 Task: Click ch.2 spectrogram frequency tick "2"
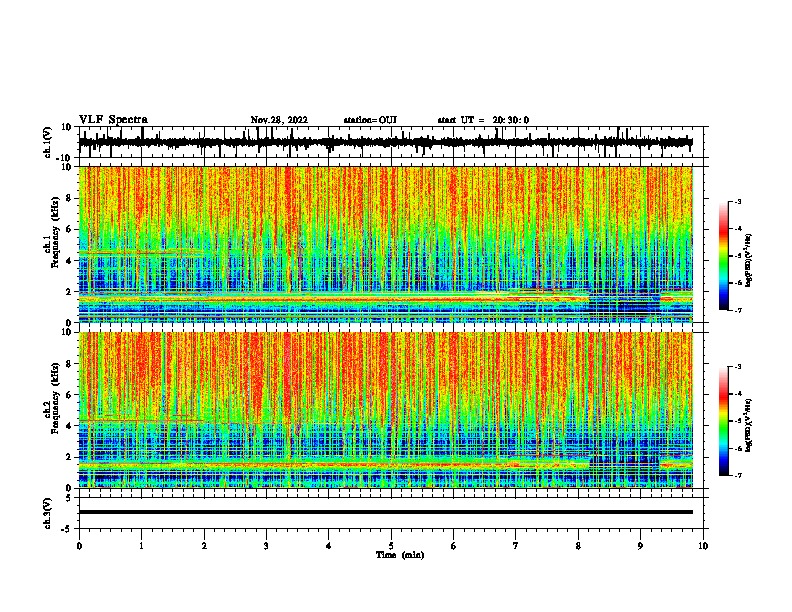[69, 457]
